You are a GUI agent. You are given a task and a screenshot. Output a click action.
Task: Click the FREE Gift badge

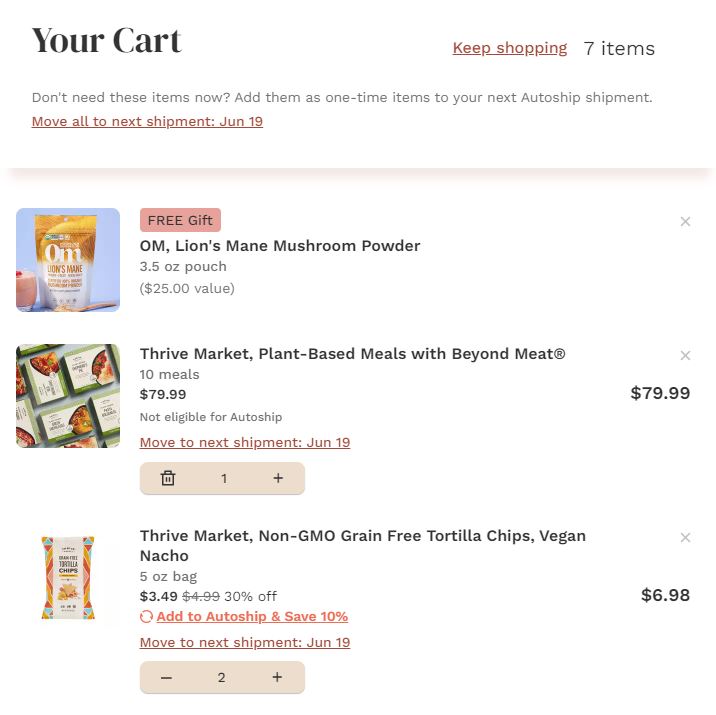tap(180, 220)
